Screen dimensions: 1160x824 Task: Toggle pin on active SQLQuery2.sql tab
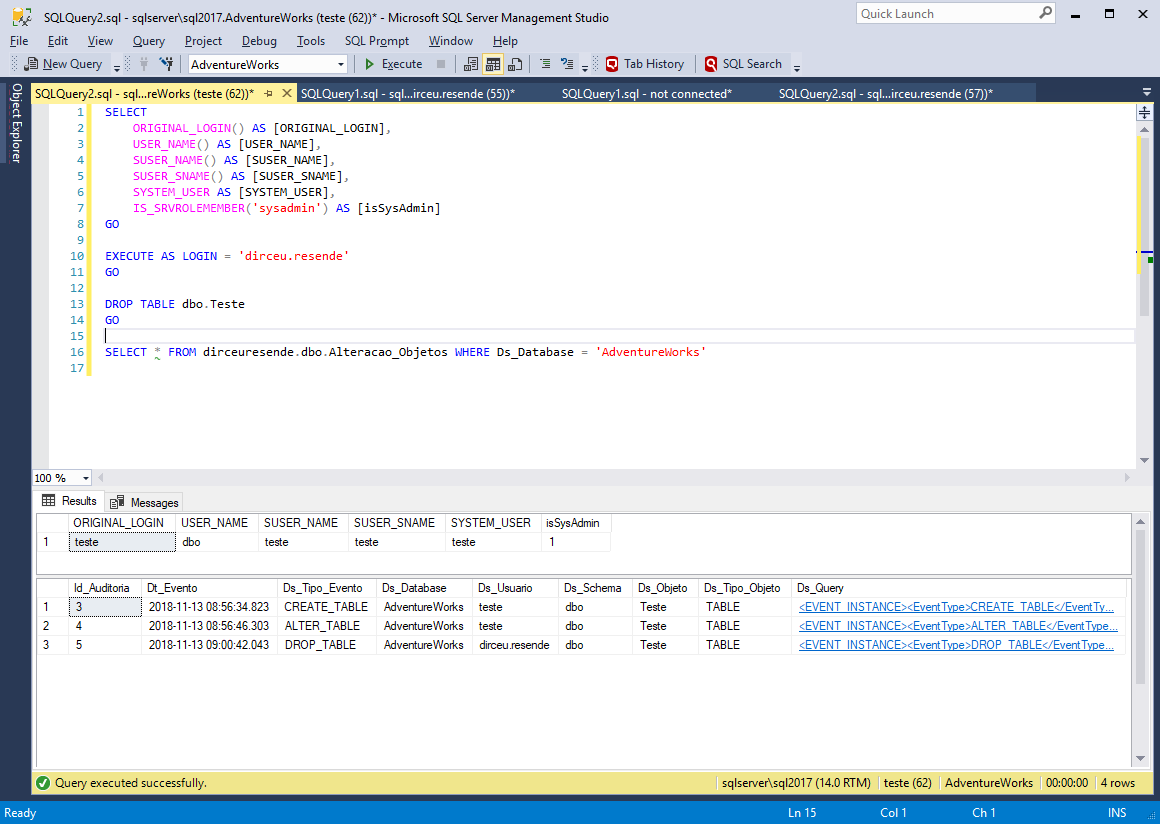[269, 93]
